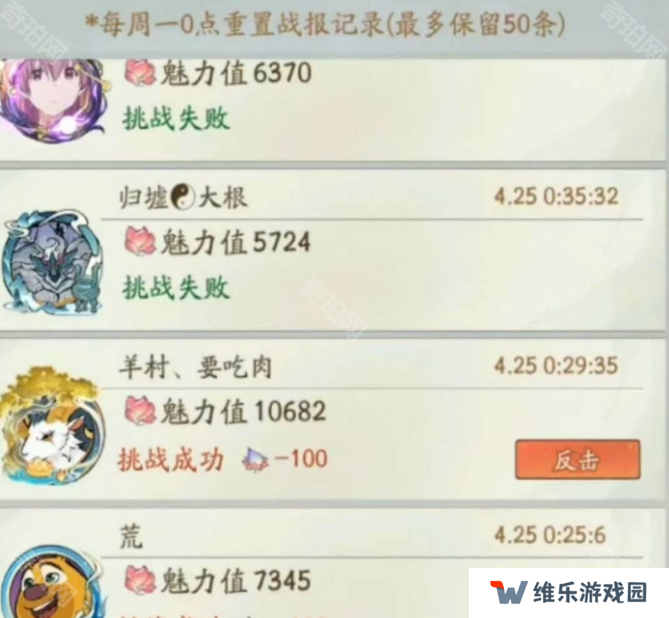The image size is (669, 618).
Task: Open 荒 player's bear avatar
Action: (52, 581)
